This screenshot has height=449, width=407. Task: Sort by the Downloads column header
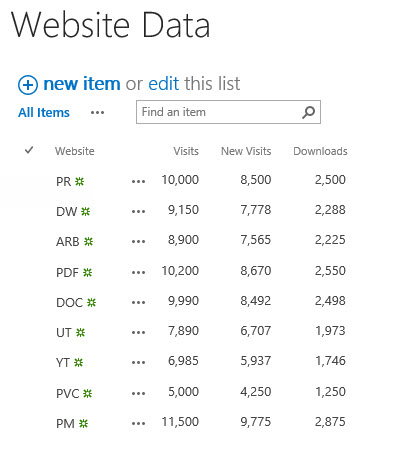(320, 151)
